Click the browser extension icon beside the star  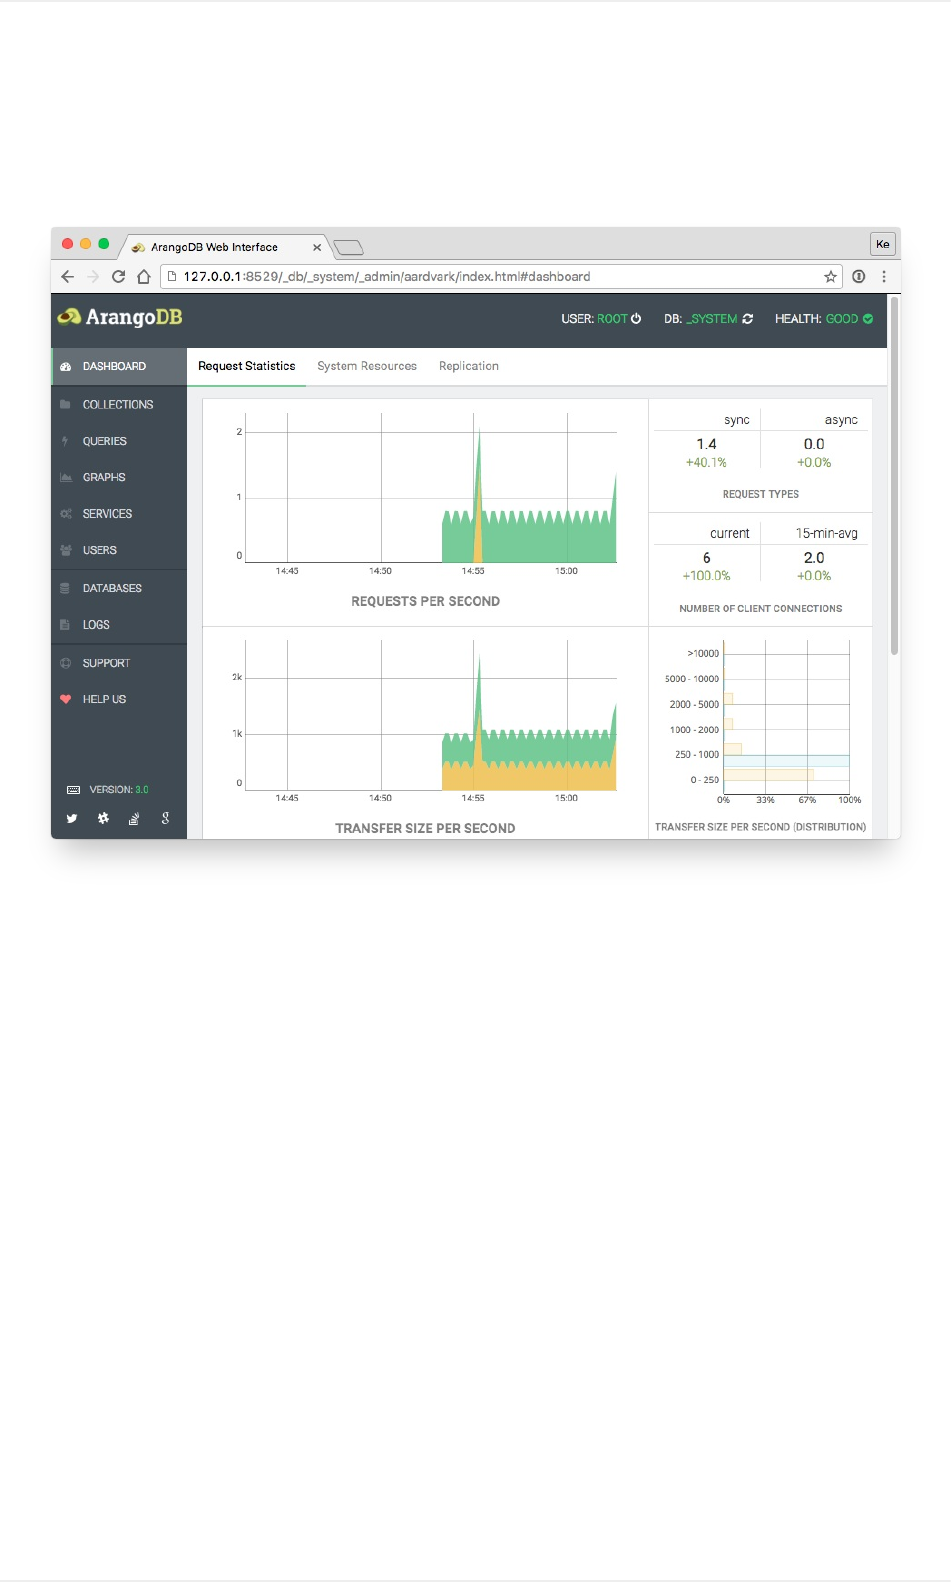click(859, 277)
